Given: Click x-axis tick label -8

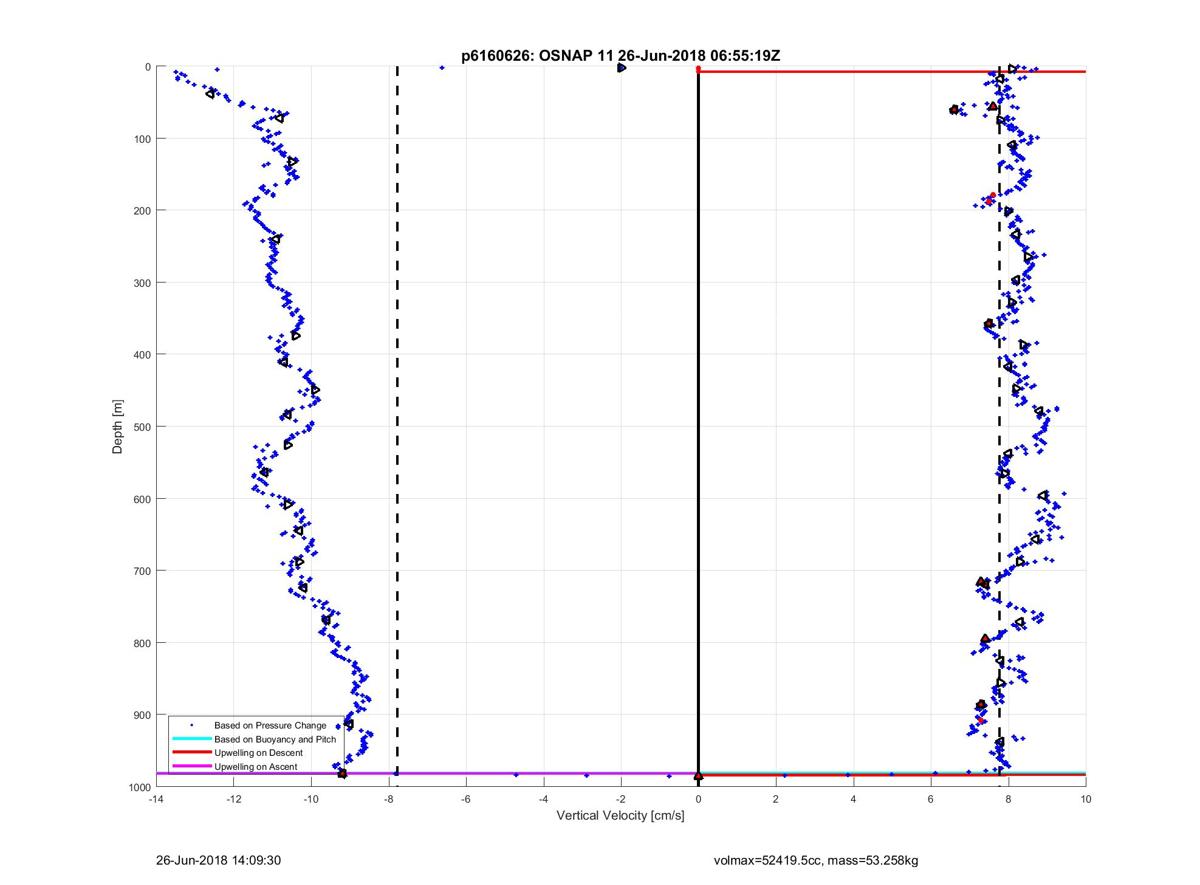Looking at the screenshot, I should (x=388, y=800).
